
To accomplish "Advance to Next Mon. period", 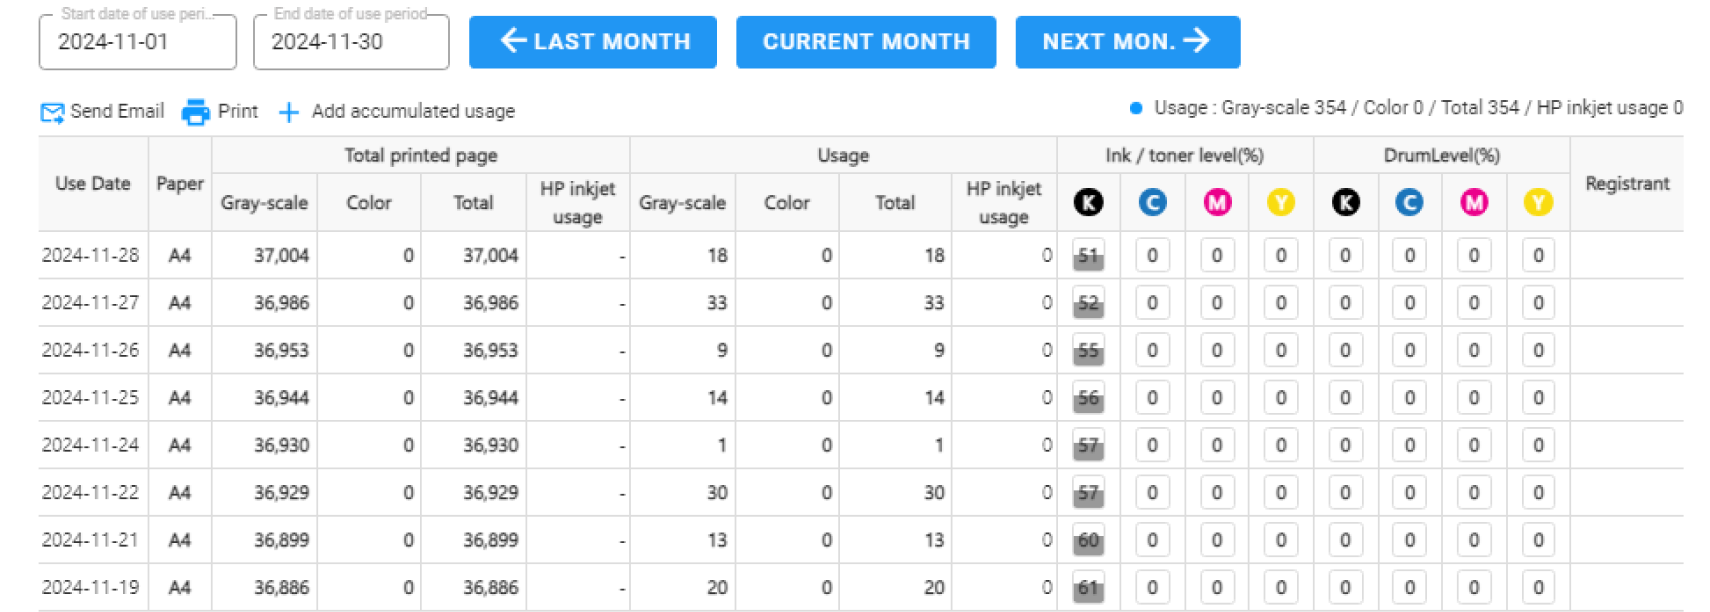I will [1127, 42].
